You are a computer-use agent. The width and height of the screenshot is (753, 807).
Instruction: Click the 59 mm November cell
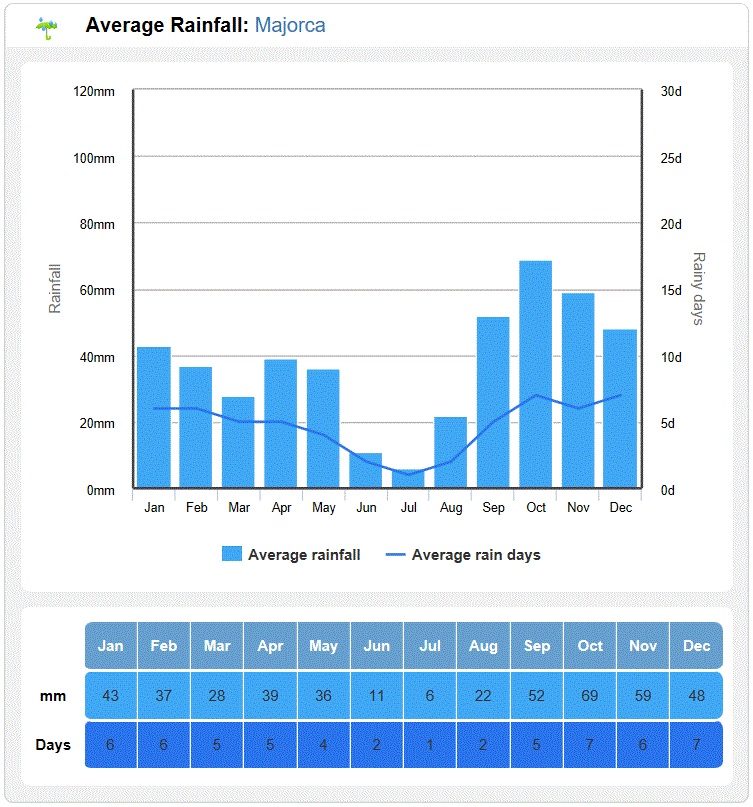click(x=643, y=695)
